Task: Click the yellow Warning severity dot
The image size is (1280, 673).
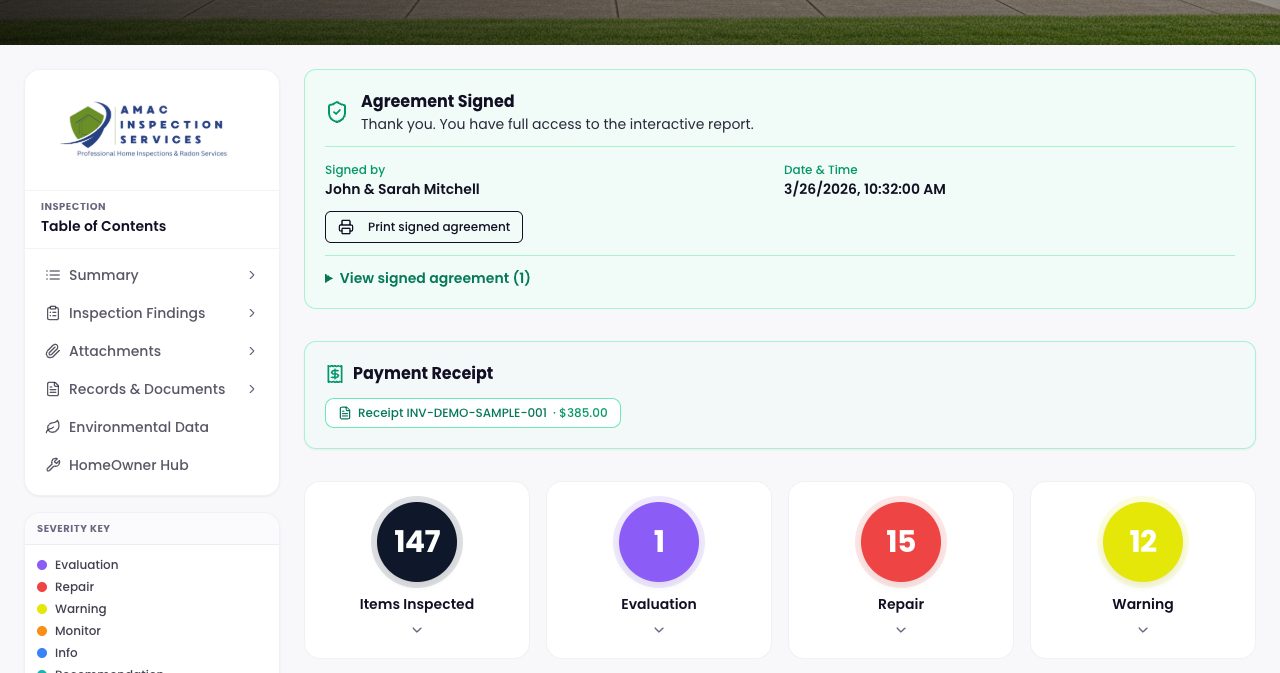Action: [x=42, y=609]
